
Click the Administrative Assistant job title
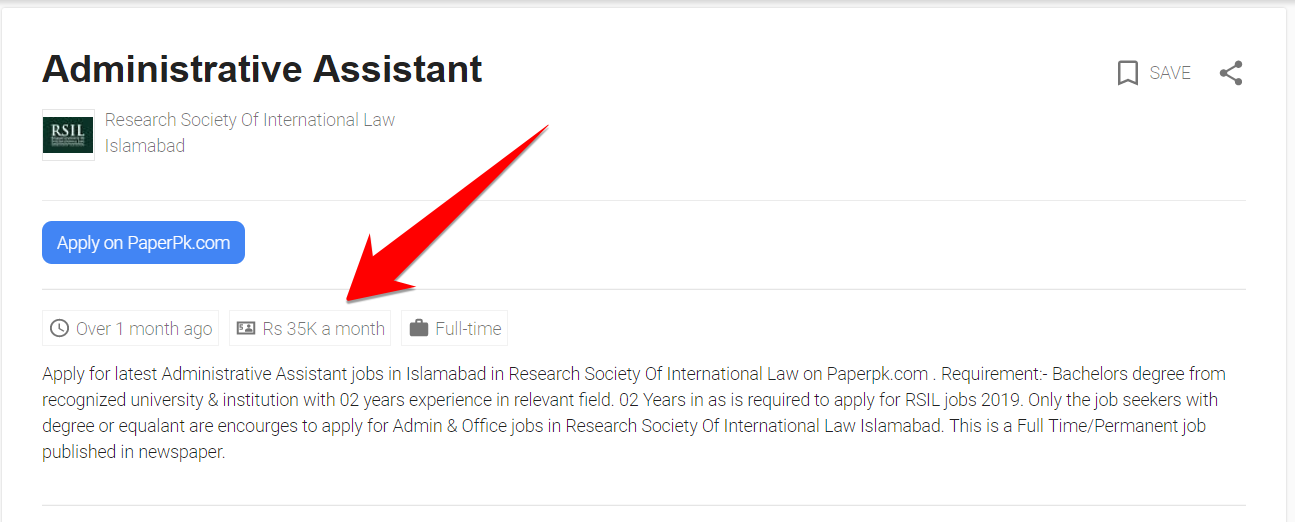pyautogui.click(x=262, y=69)
